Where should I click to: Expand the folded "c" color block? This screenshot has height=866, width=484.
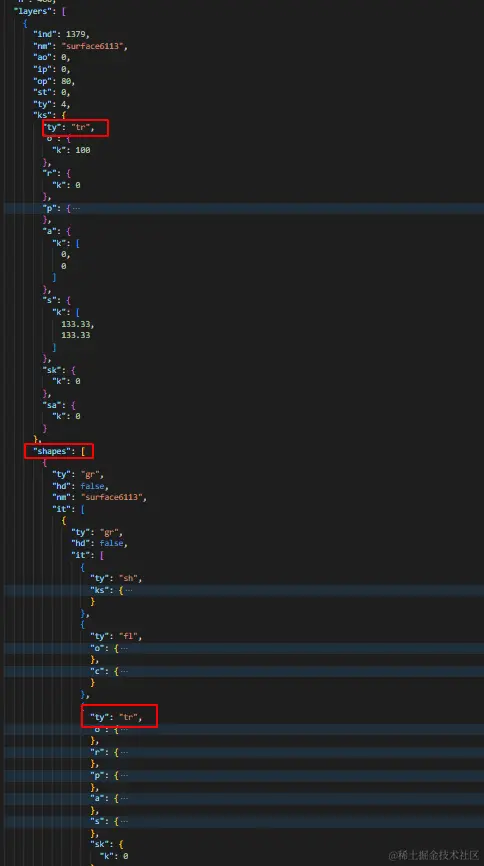click(124, 672)
